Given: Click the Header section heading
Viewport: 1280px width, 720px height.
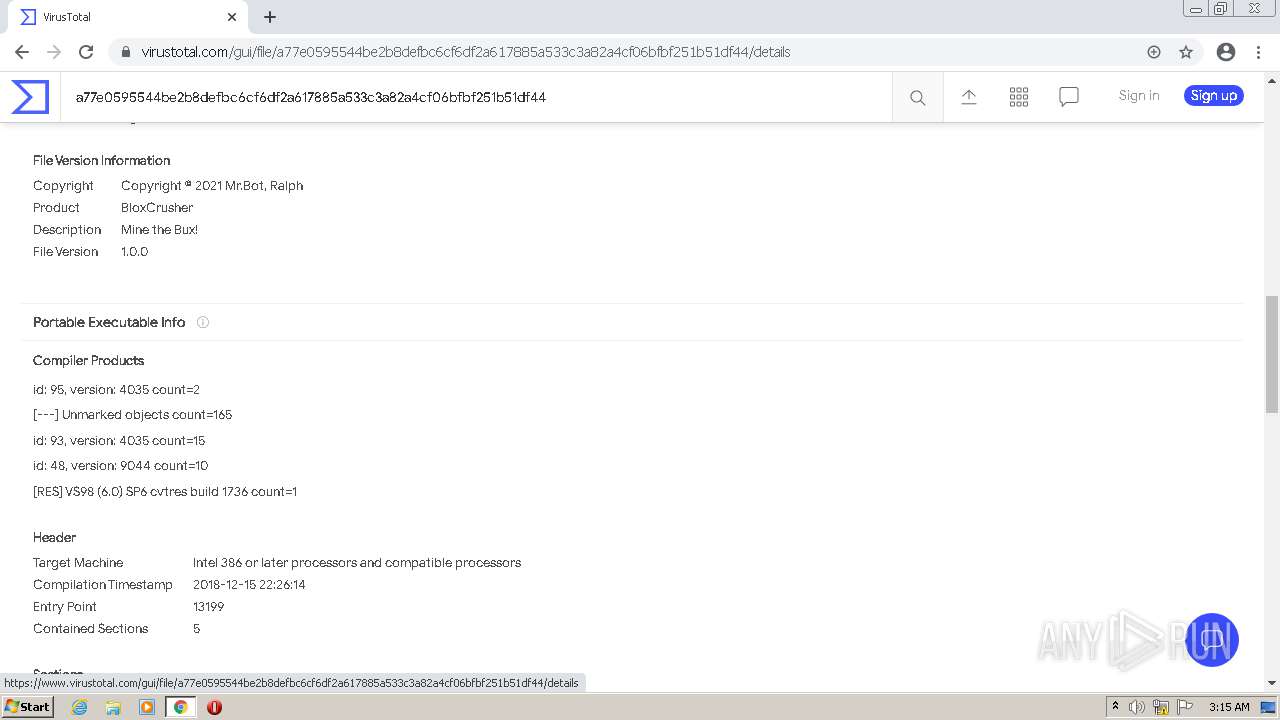Looking at the screenshot, I should (54, 538).
